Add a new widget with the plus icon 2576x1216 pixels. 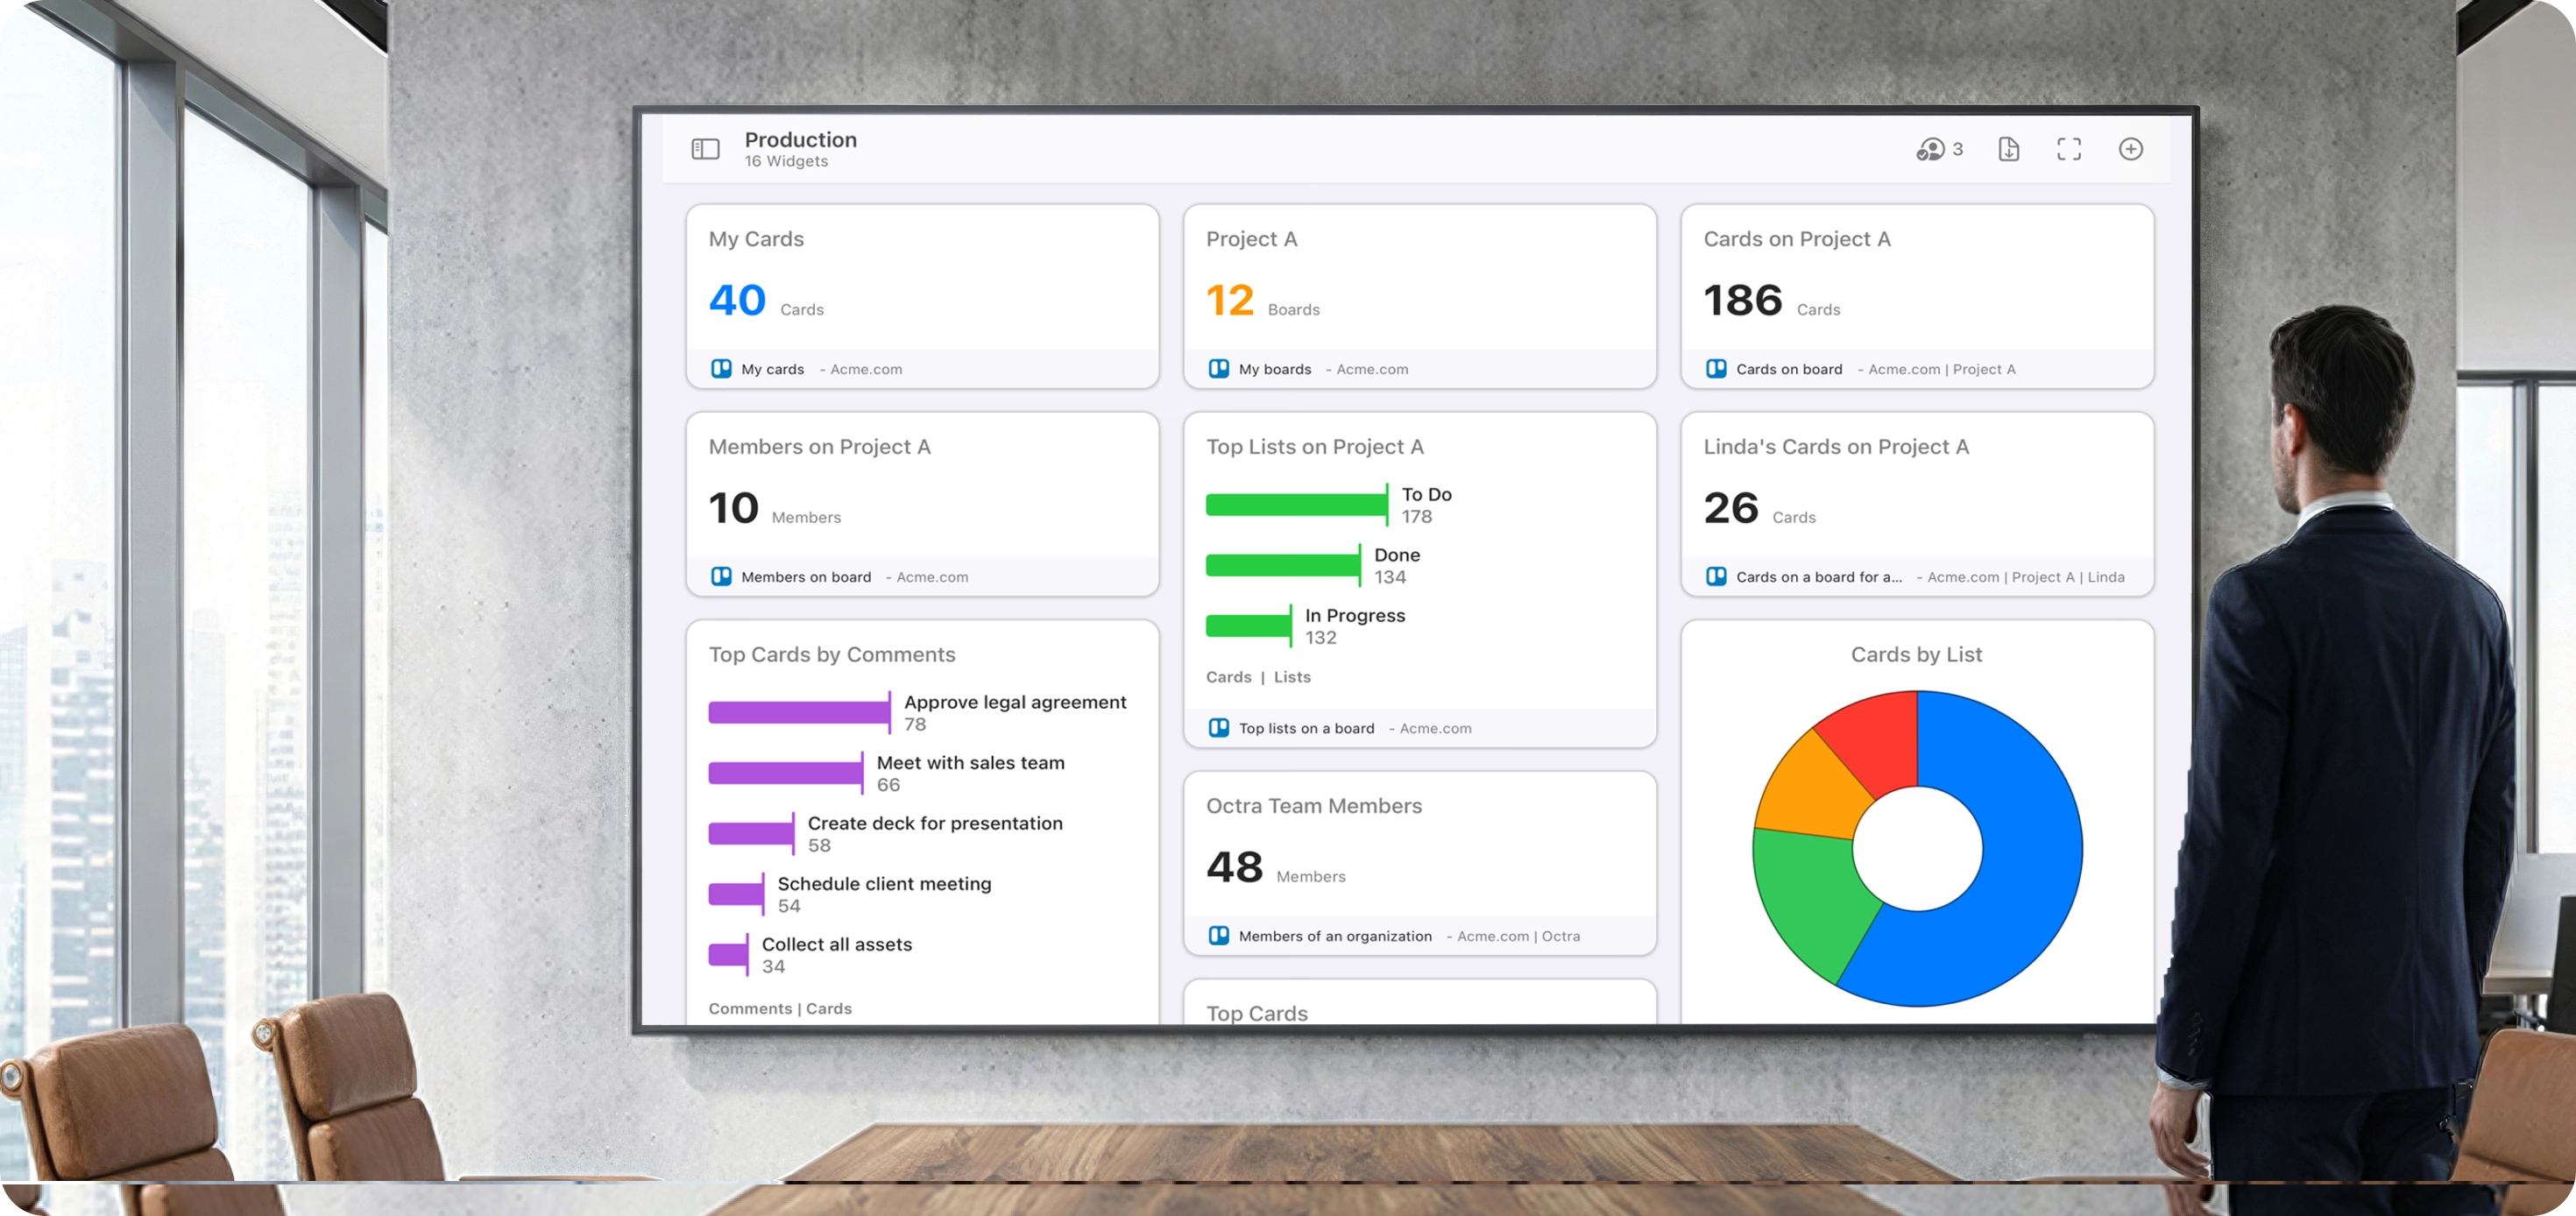coord(2130,149)
